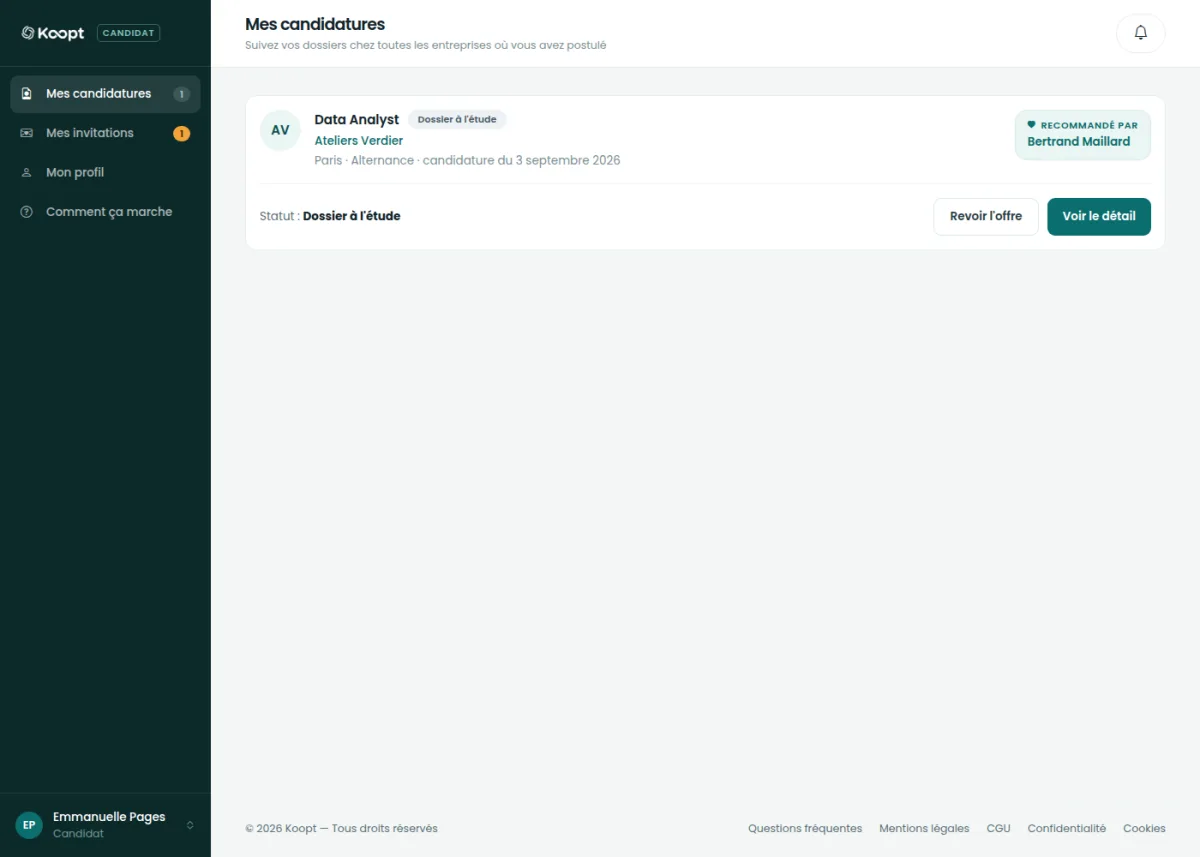The image size is (1200, 857).
Task: Open the notifications bell
Action: (1141, 33)
